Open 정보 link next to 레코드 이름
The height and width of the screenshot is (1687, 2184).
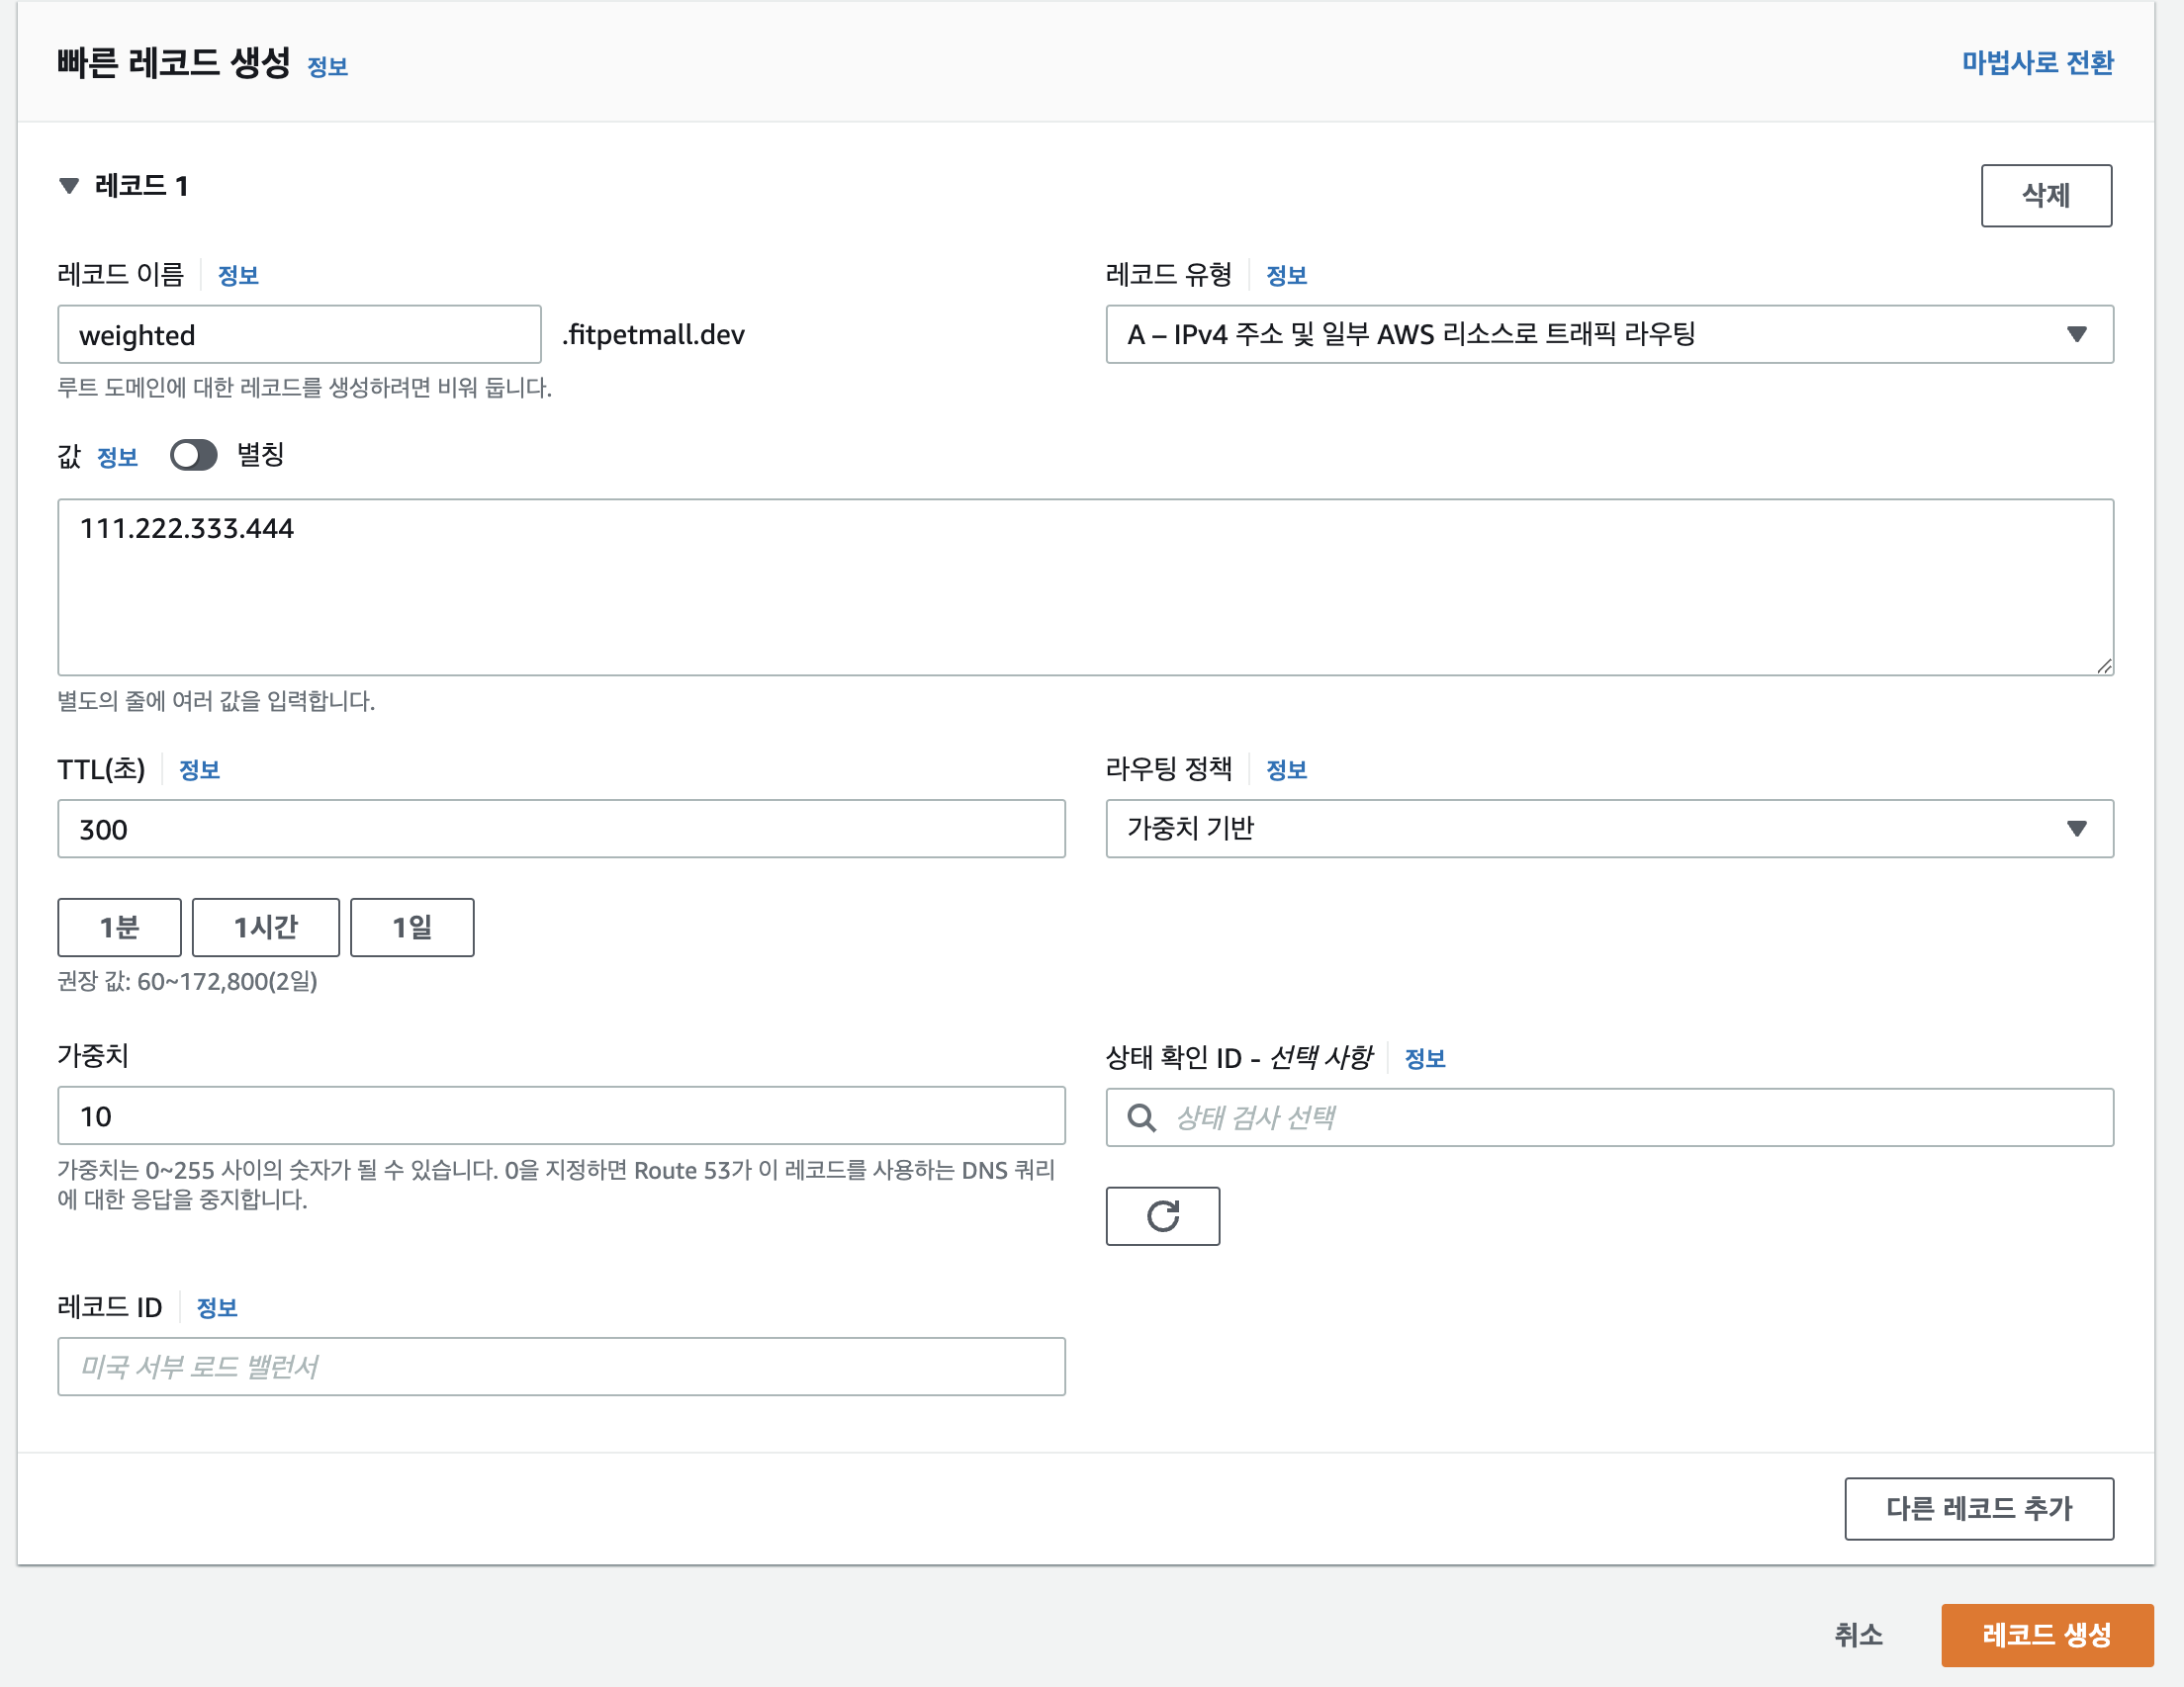click(x=238, y=274)
